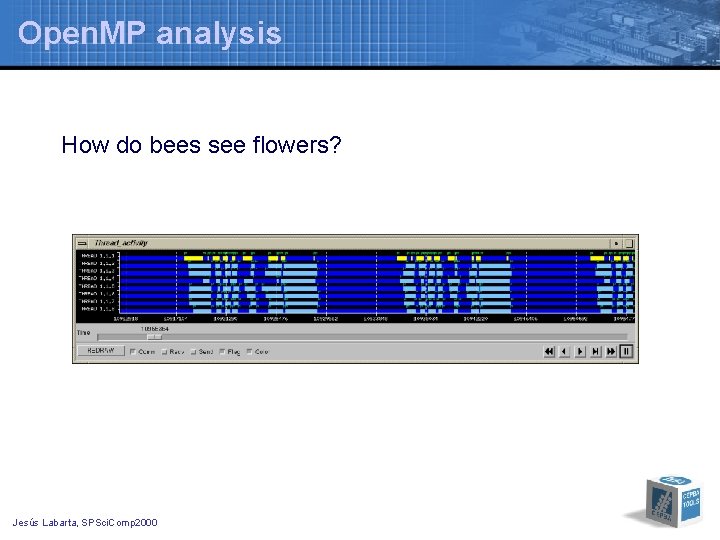
Task: Click the Thread_activity window title
Action: [x=121, y=243]
